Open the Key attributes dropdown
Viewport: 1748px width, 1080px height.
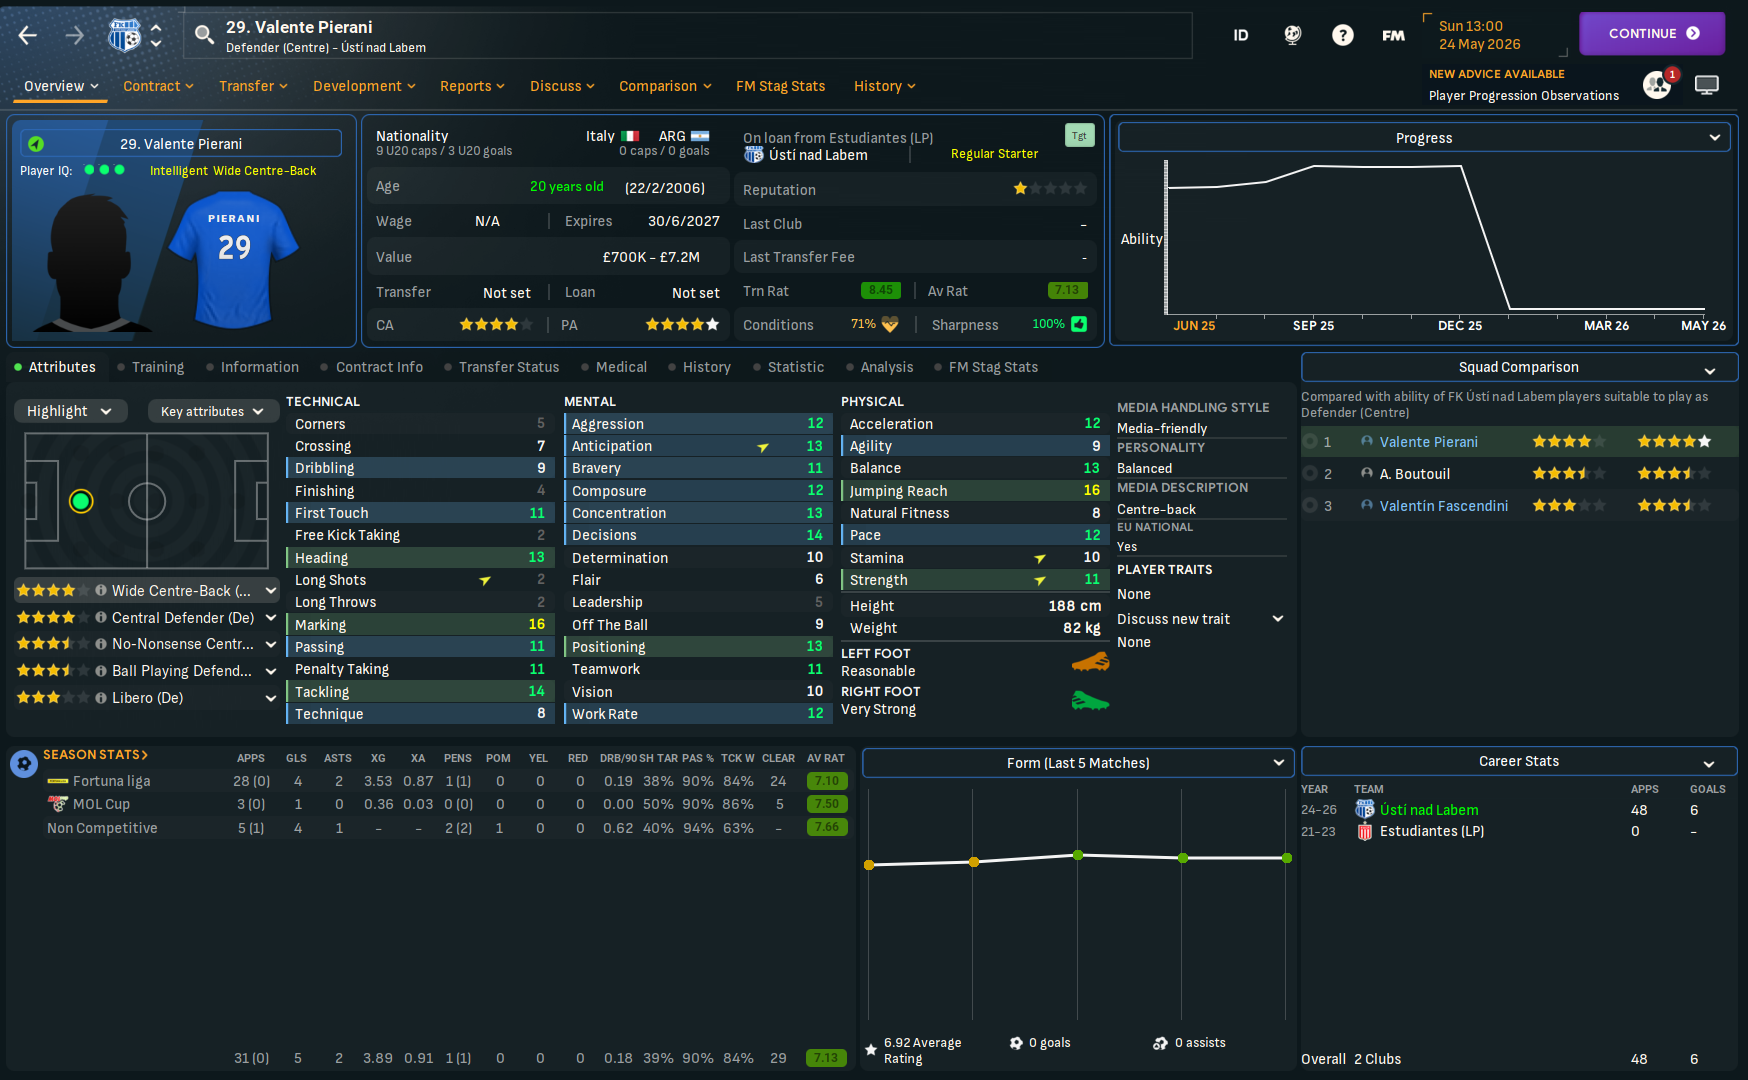[211, 411]
